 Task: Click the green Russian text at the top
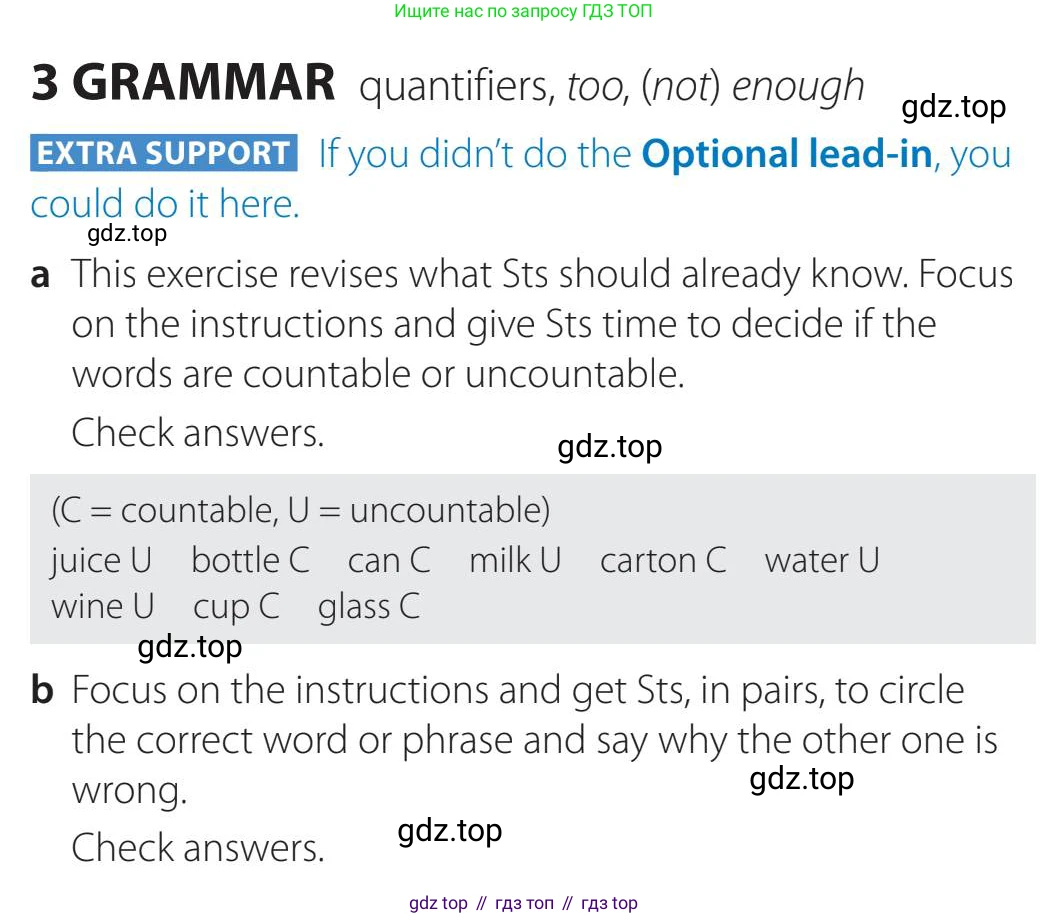point(523,12)
